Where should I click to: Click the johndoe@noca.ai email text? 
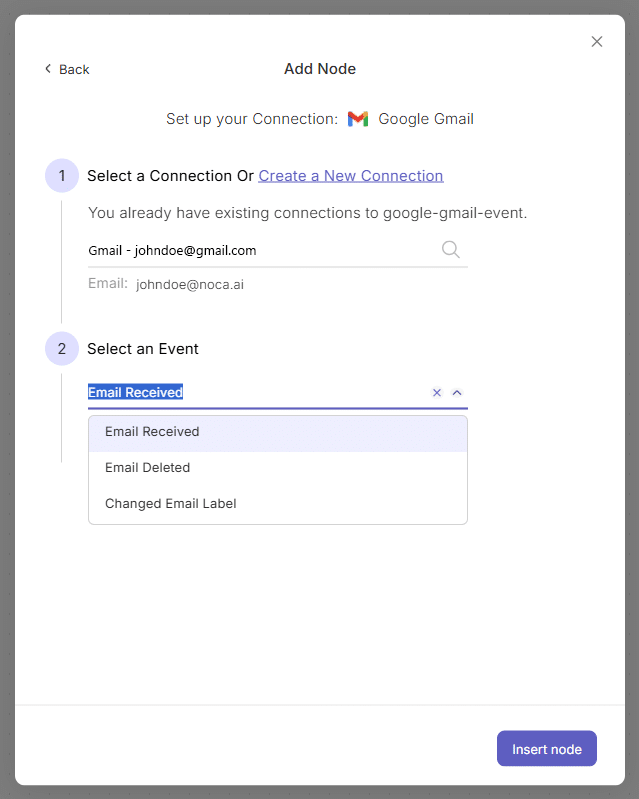pyautogui.click(x=190, y=284)
